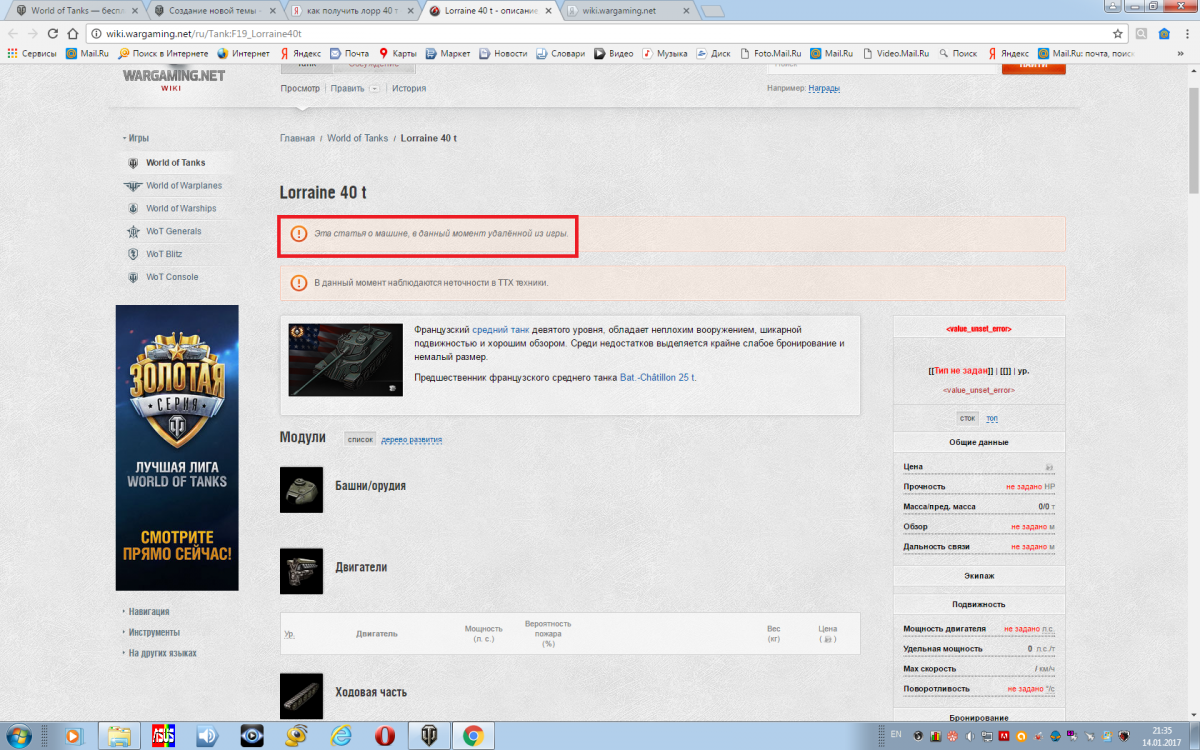Open the Словари bookmark
Image resolution: width=1200 pixels, height=750 pixels.
pyautogui.click(x=559, y=53)
